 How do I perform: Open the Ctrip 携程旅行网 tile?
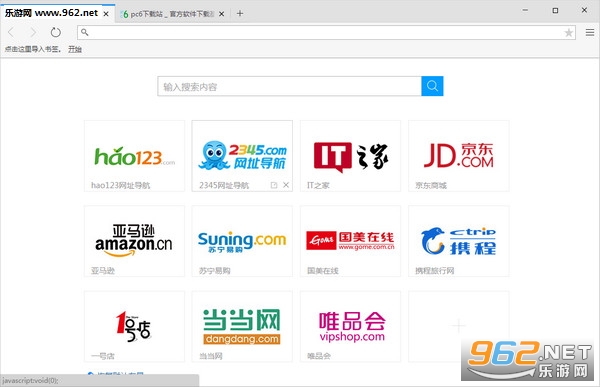point(459,241)
